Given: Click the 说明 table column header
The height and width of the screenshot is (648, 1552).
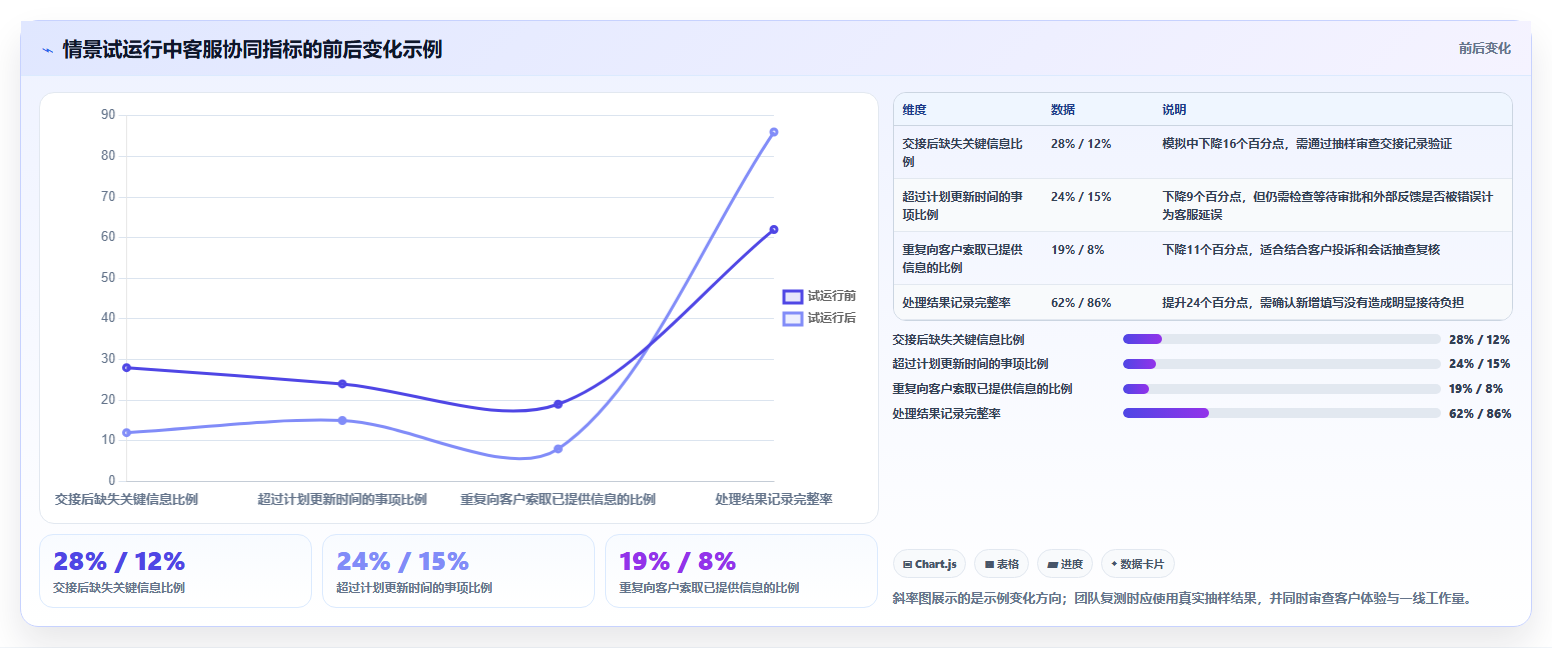Looking at the screenshot, I should 1332,110.
